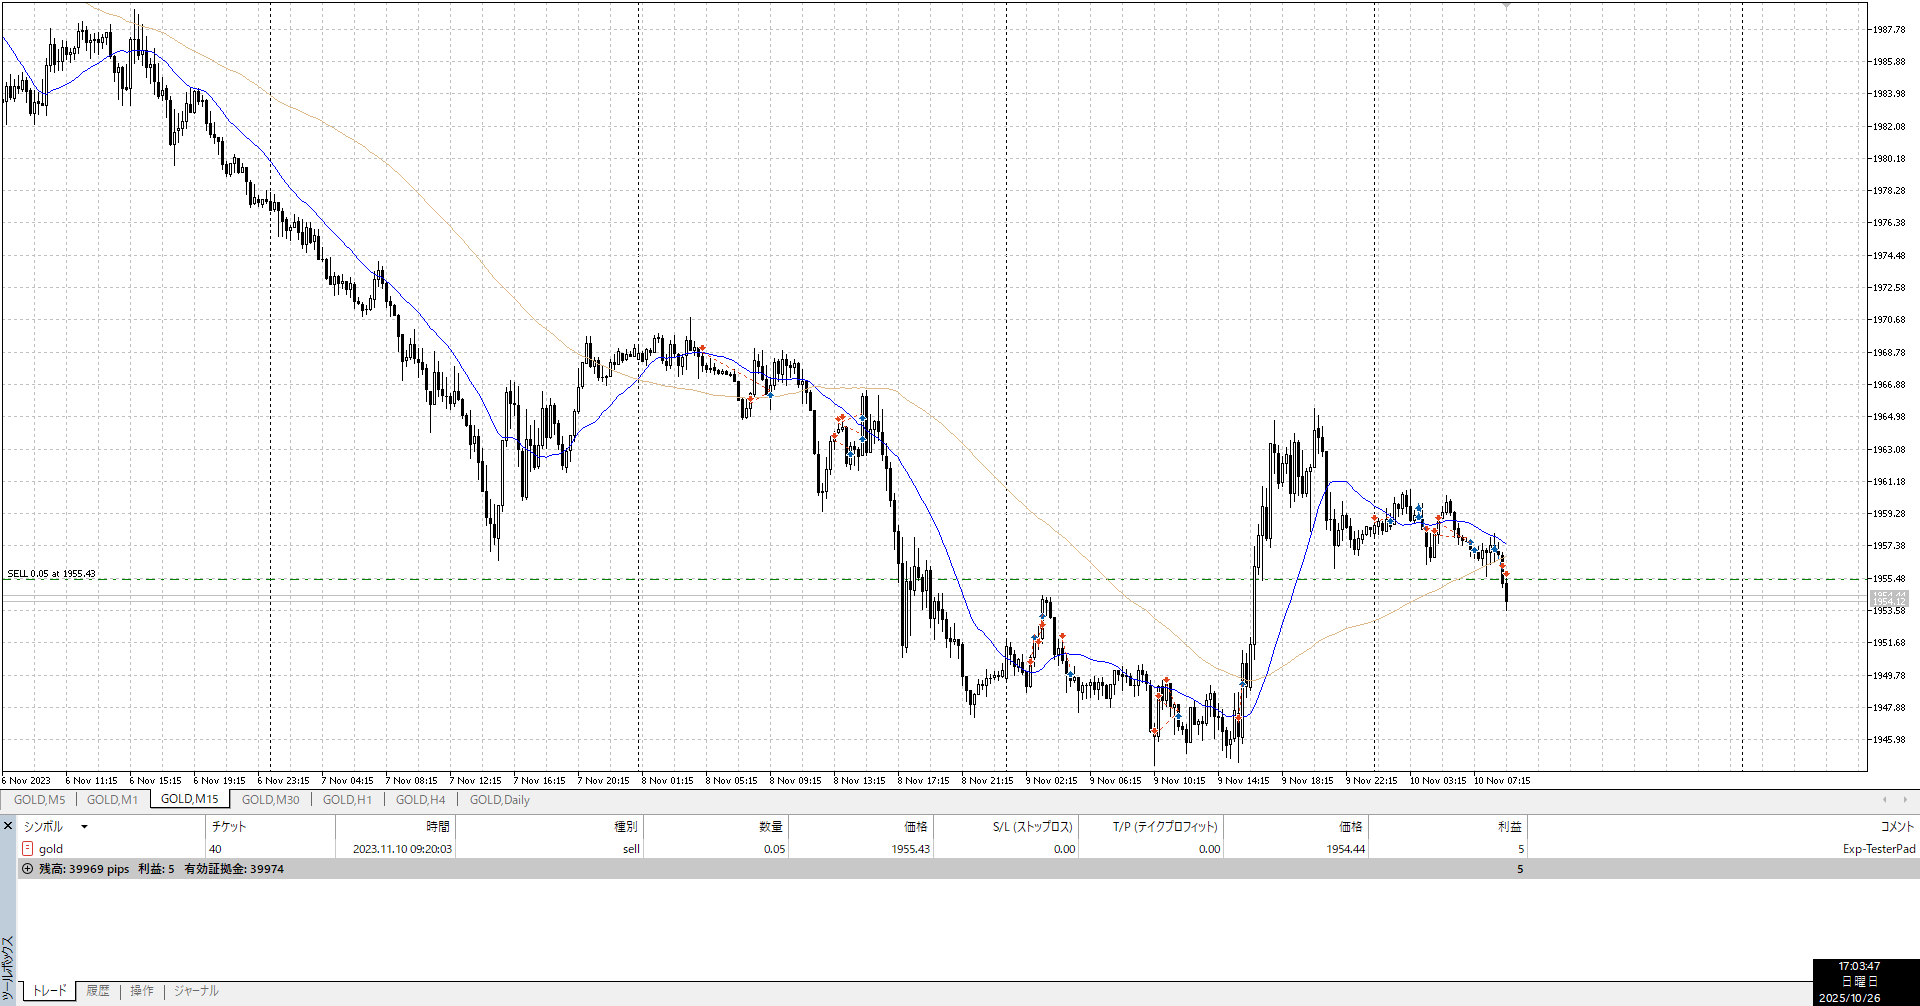Open the GOLD,Daily chart tab

500,800
